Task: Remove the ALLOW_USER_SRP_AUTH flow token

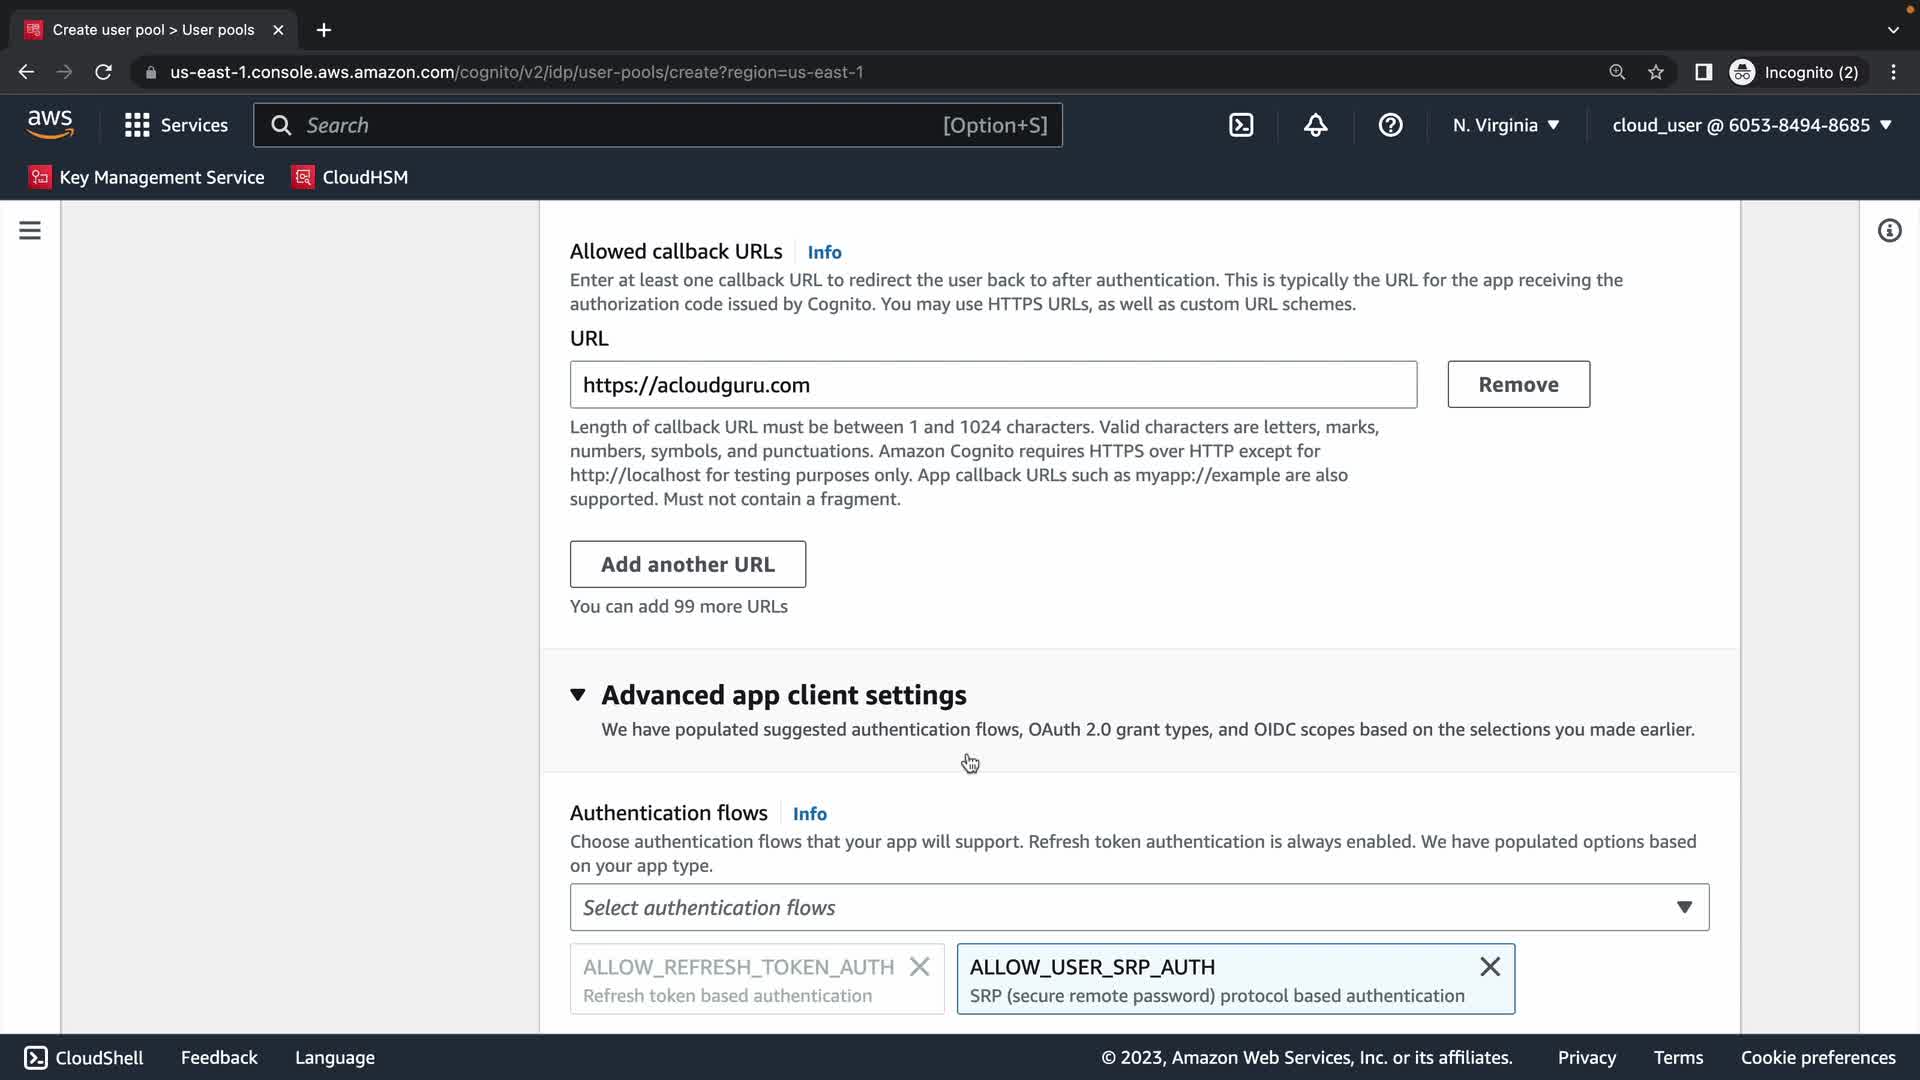Action: pos(1489,967)
